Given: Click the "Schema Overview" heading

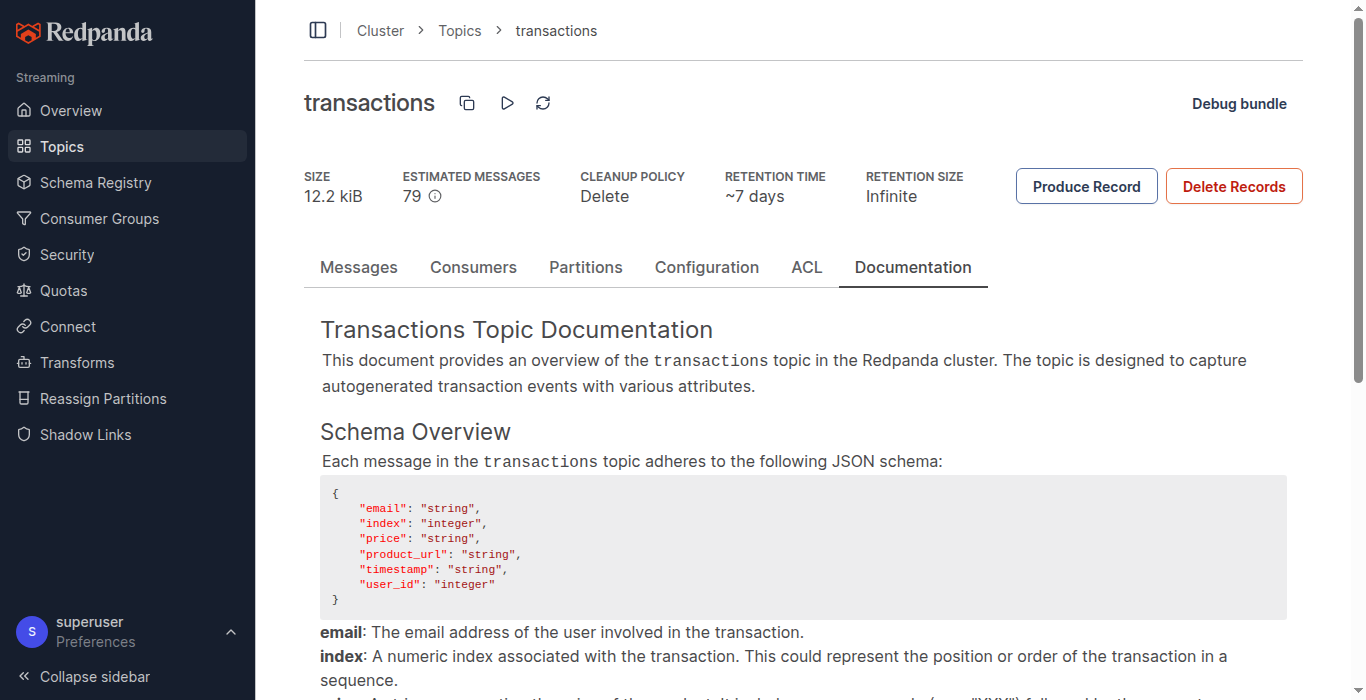Looking at the screenshot, I should pos(416,432).
